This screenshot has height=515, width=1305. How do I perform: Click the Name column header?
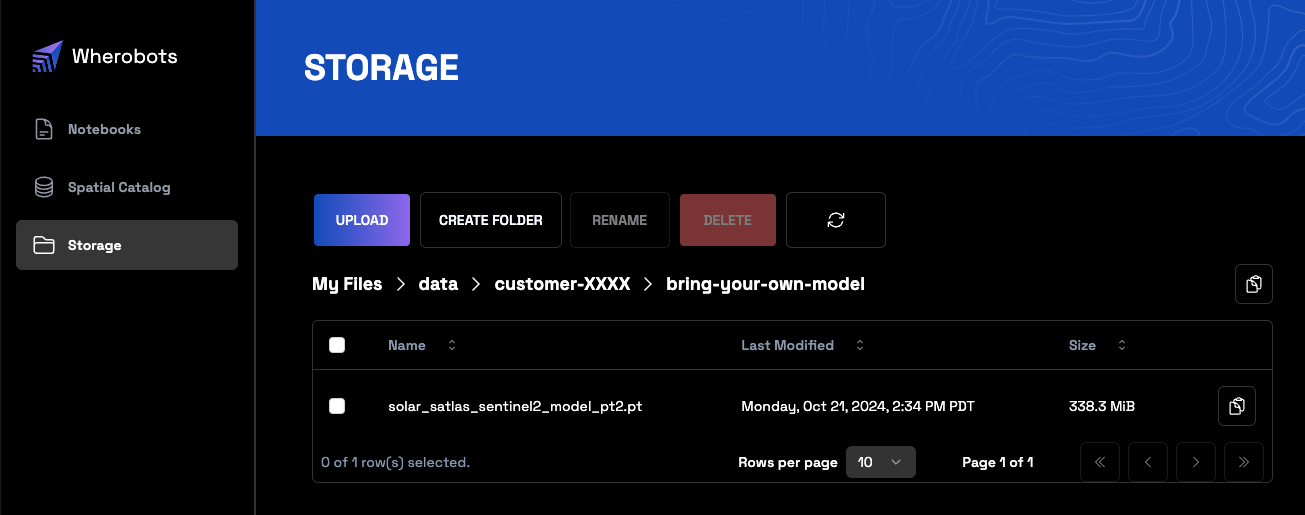pyautogui.click(x=407, y=345)
